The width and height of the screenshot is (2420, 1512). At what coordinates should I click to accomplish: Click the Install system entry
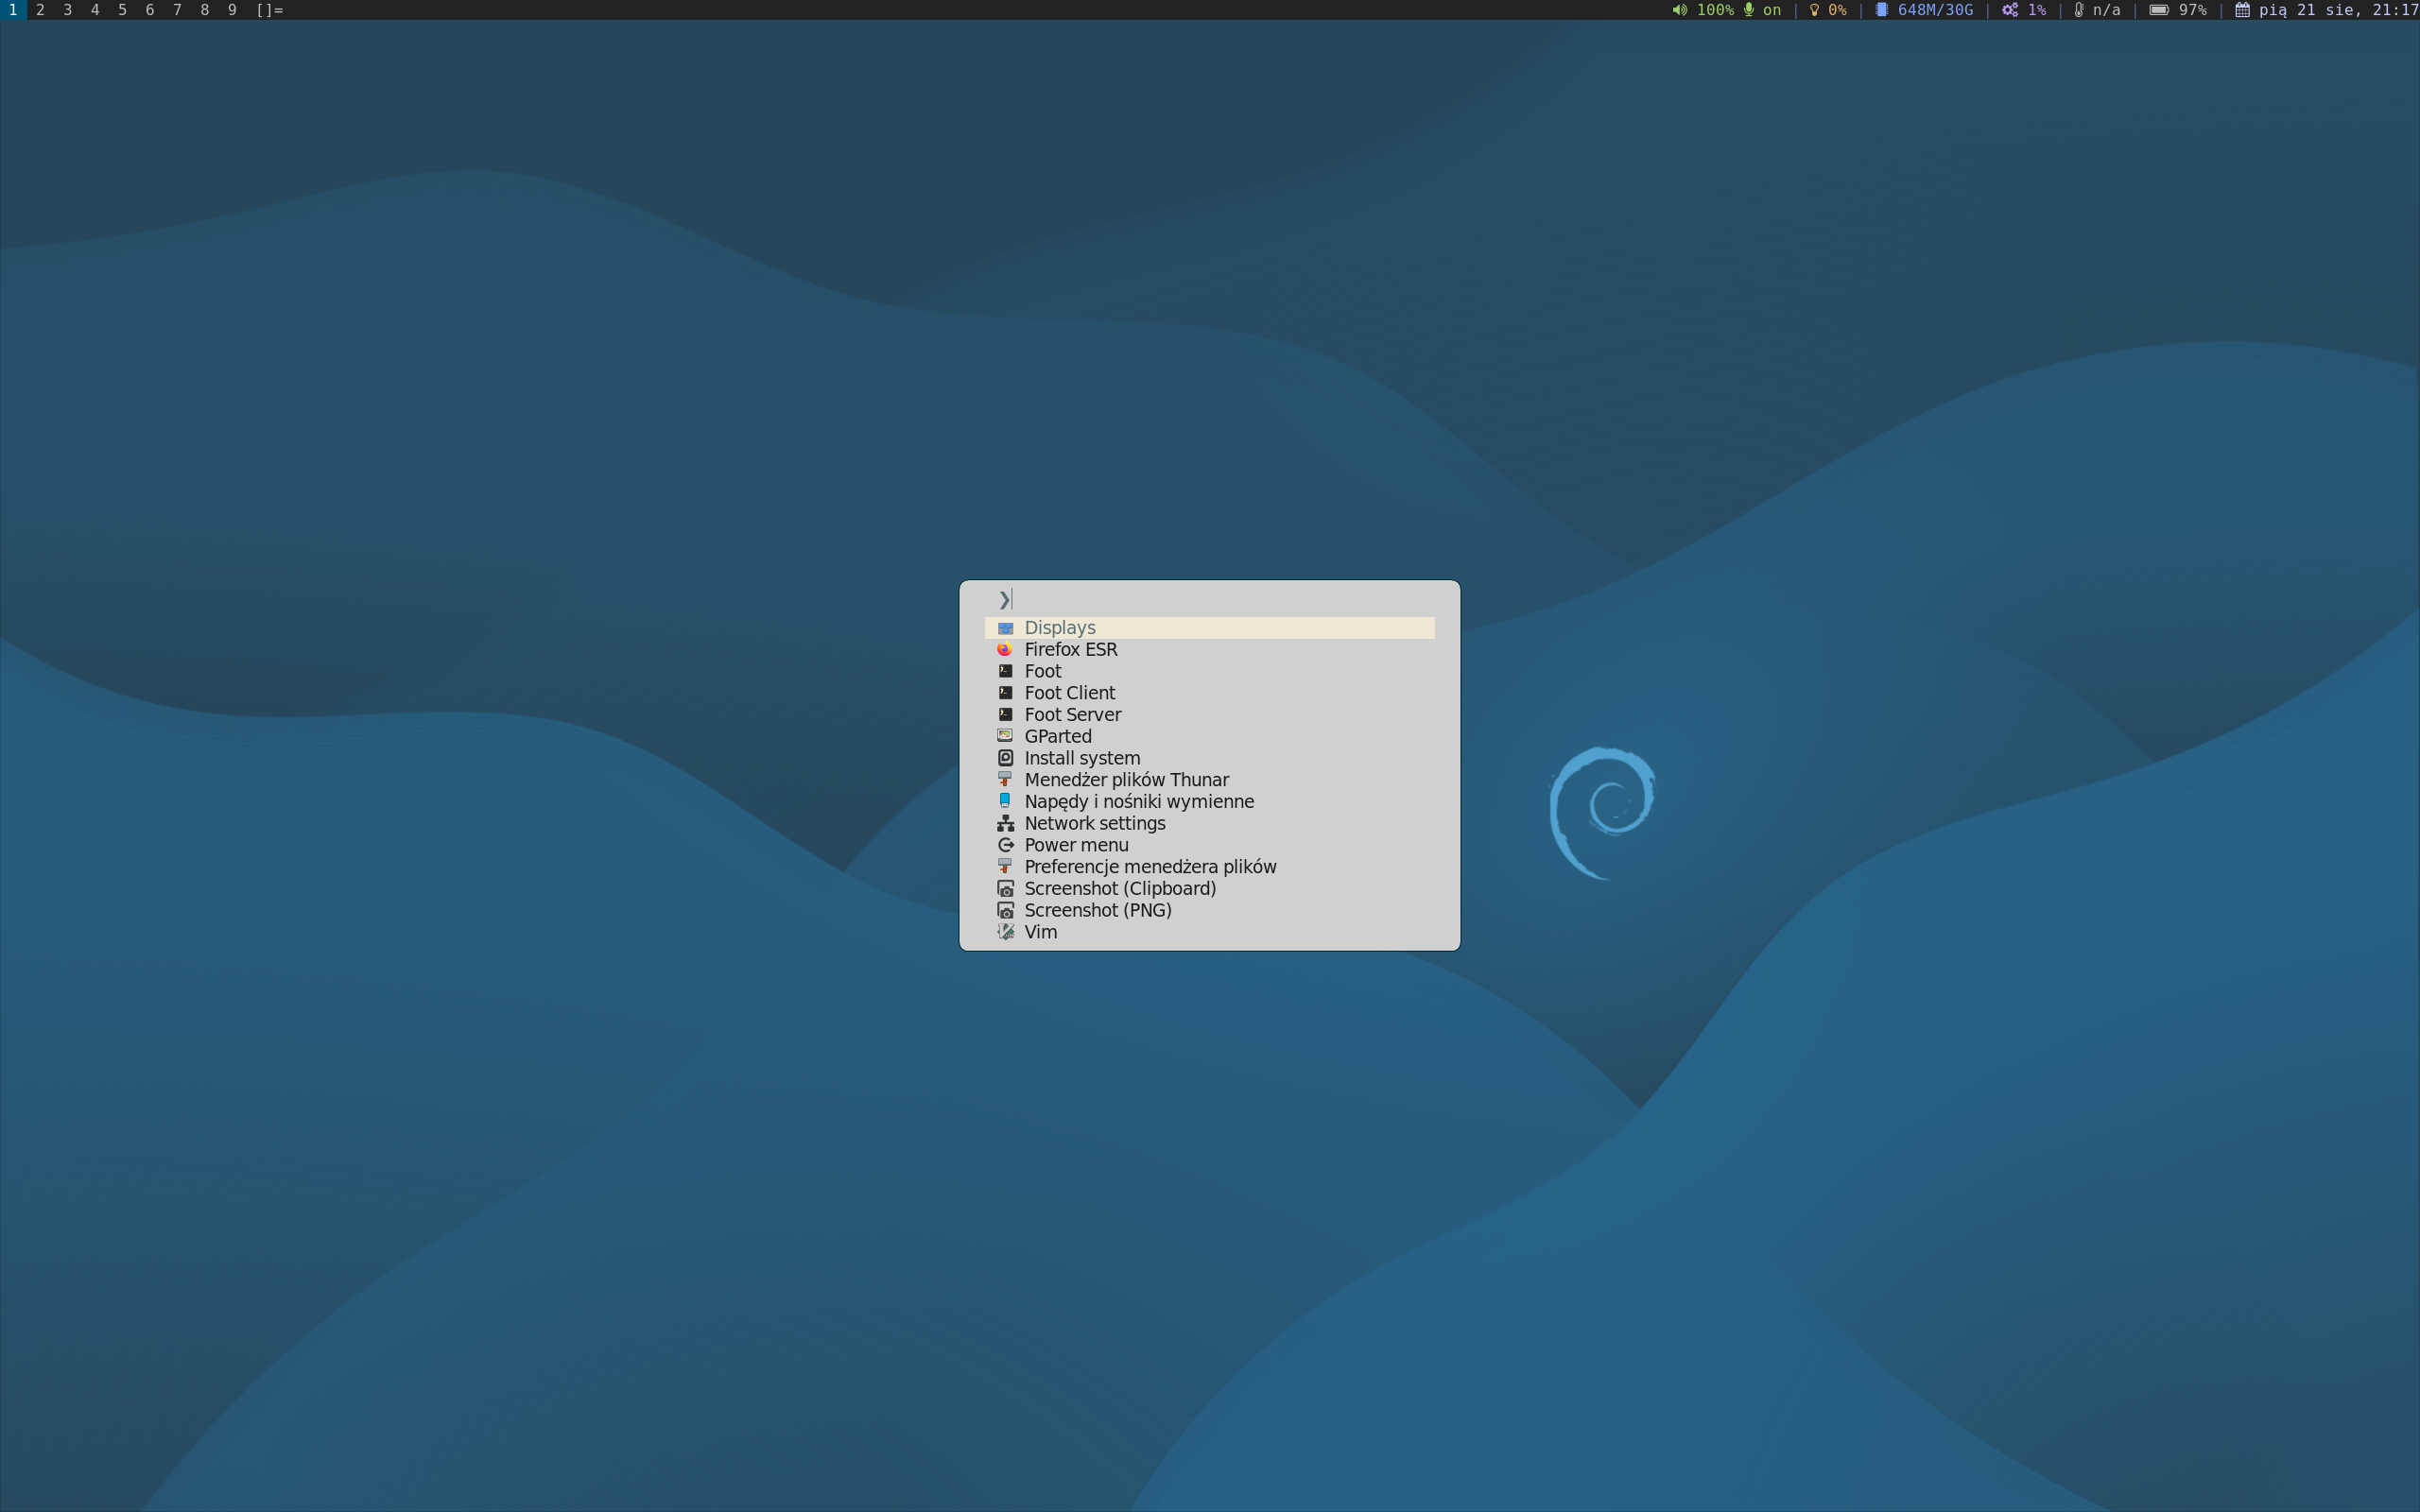tap(1210, 758)
